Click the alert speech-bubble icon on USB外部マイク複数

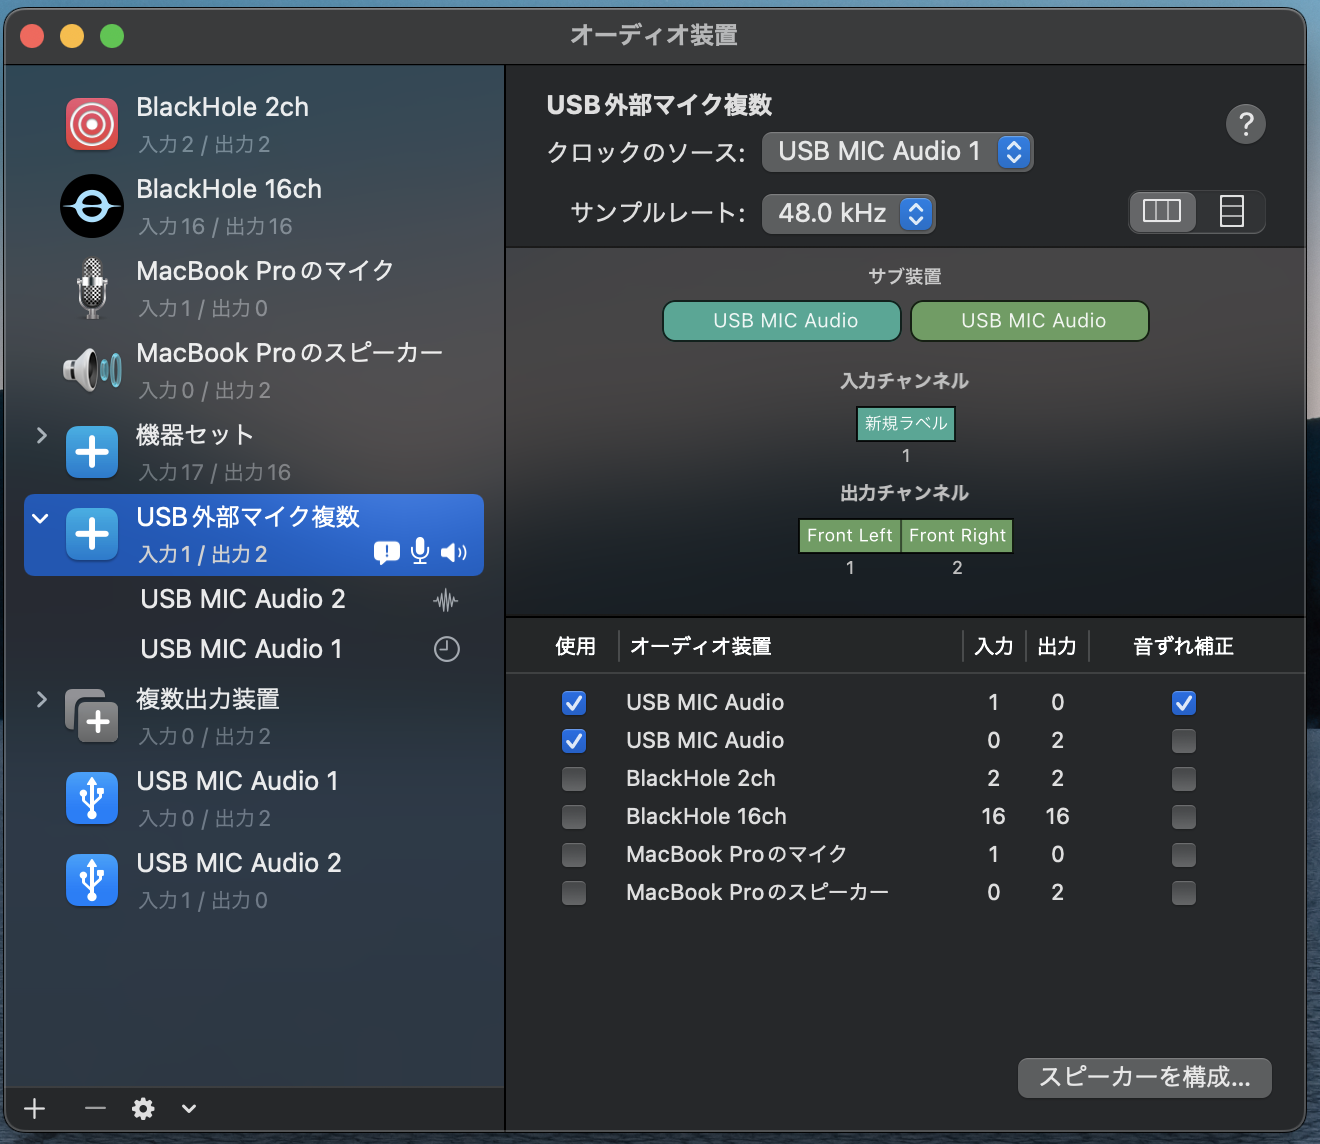coord(387,553)
